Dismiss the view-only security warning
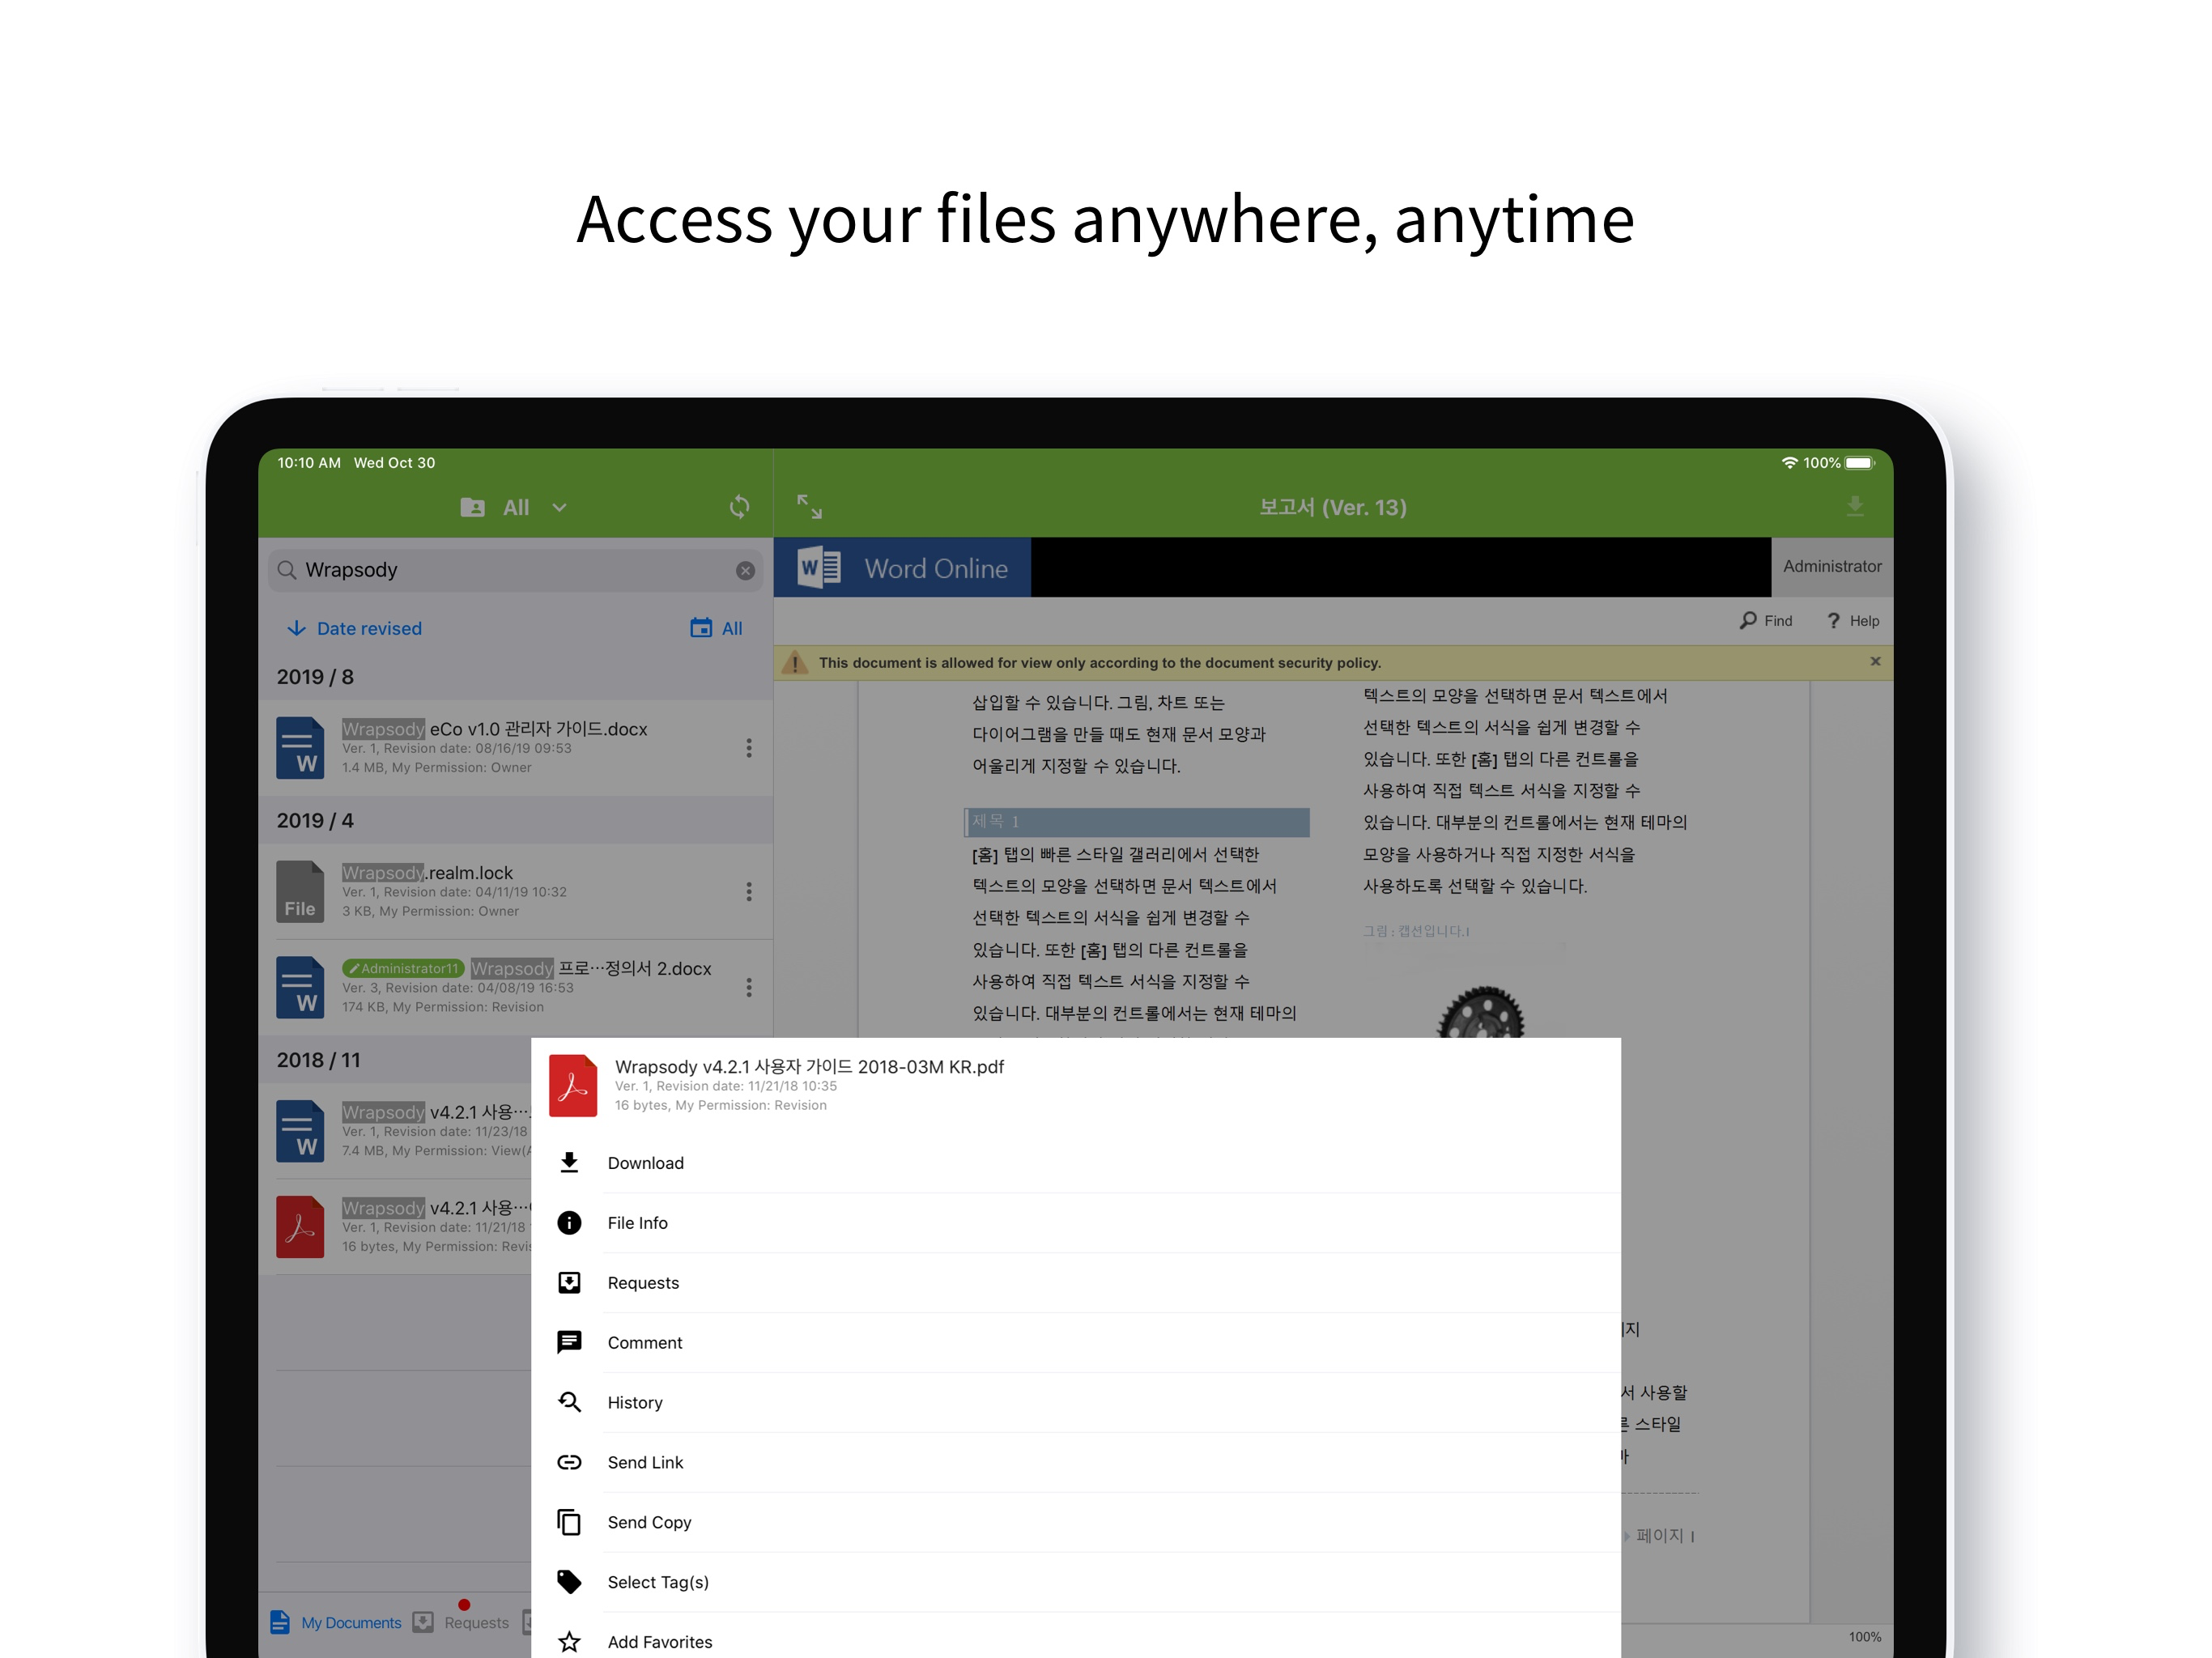Screen dimensions: 2212x1658 click(1875, 661)
